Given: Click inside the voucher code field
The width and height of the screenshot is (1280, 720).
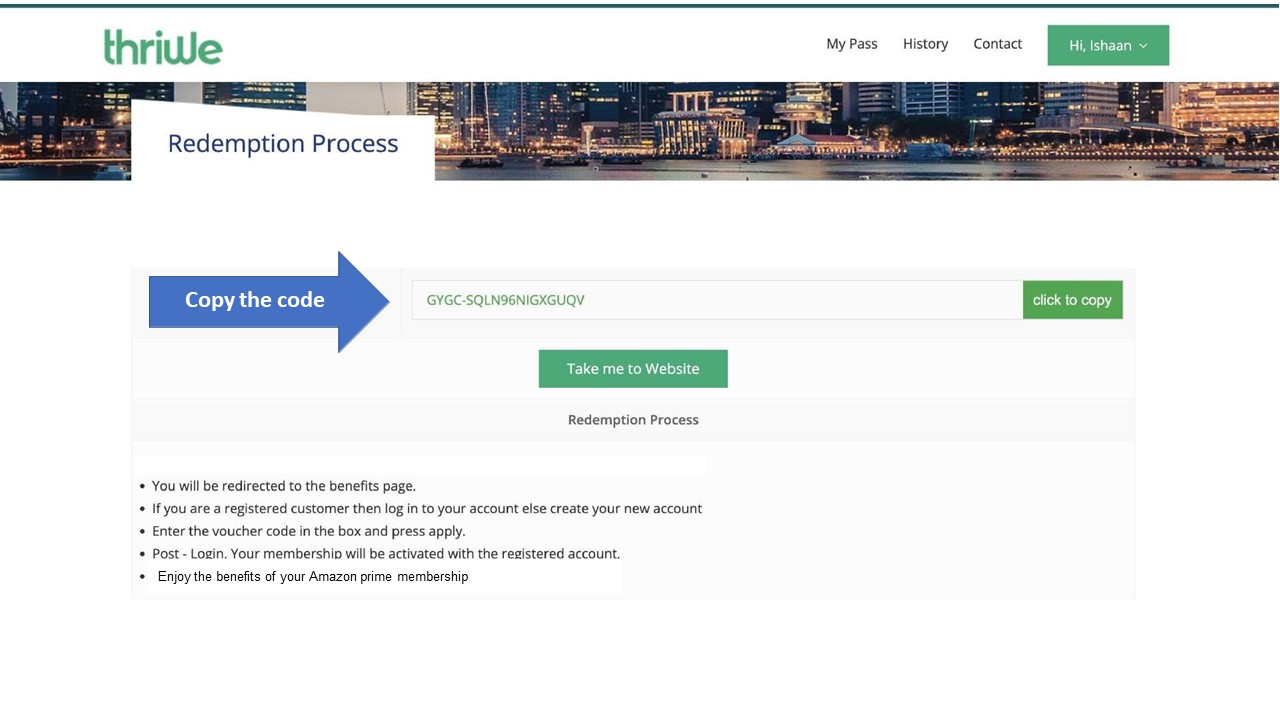Looking at the screenshot, I should (800, 300).
